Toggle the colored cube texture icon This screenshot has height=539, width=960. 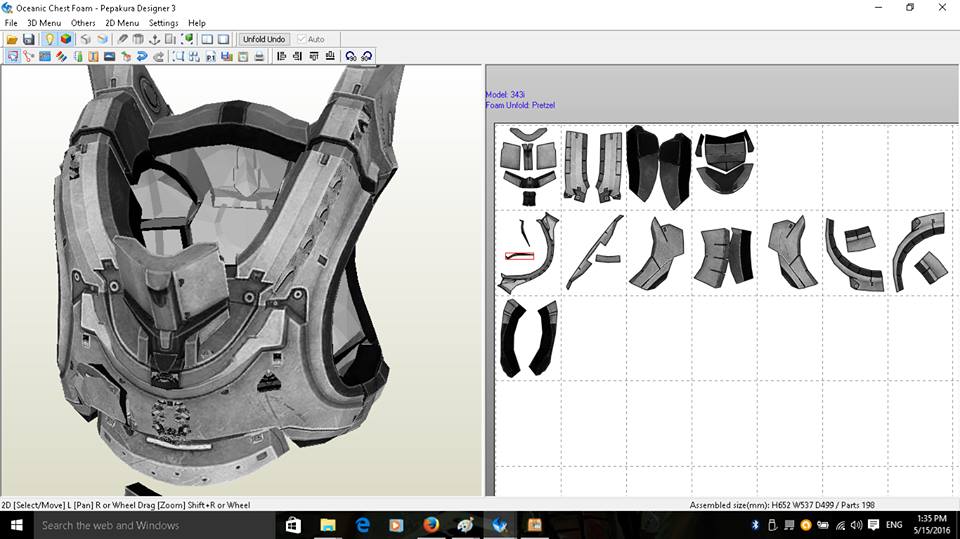pos(66,39)
